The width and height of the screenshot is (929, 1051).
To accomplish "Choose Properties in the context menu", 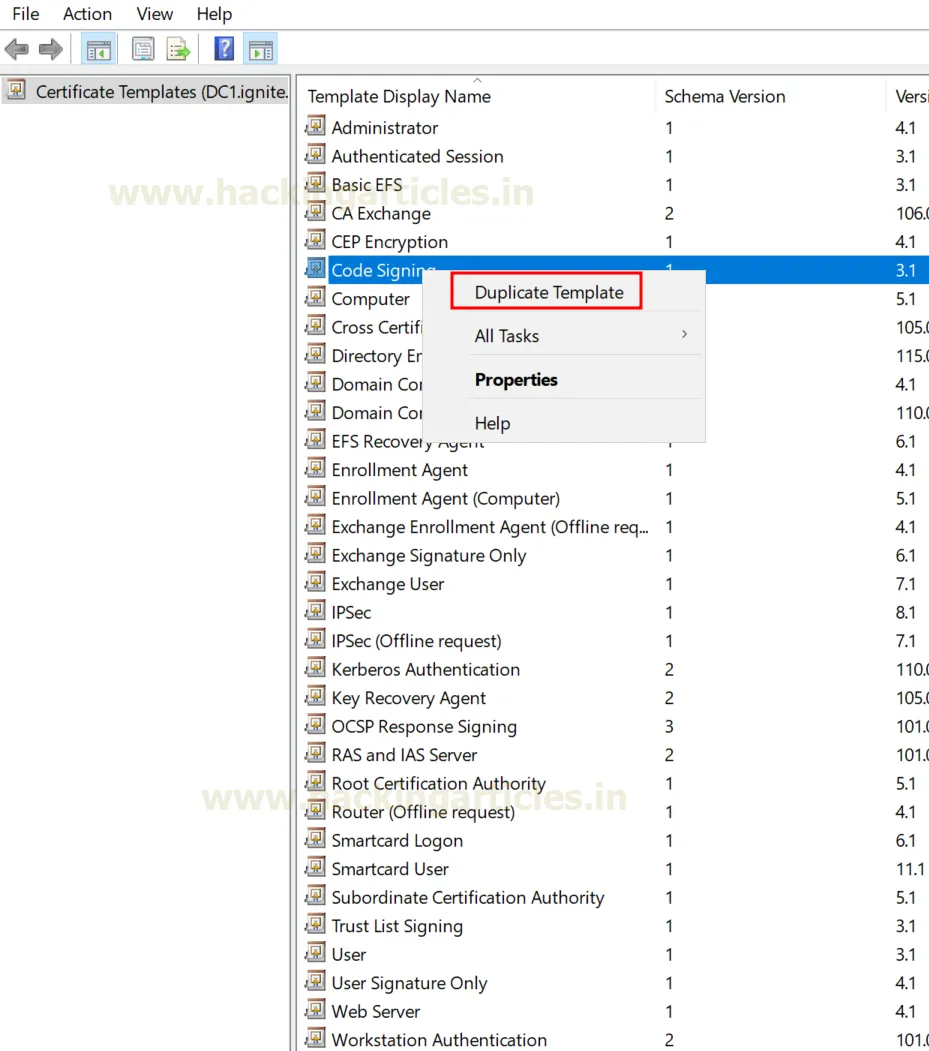I will click(516, 380).
